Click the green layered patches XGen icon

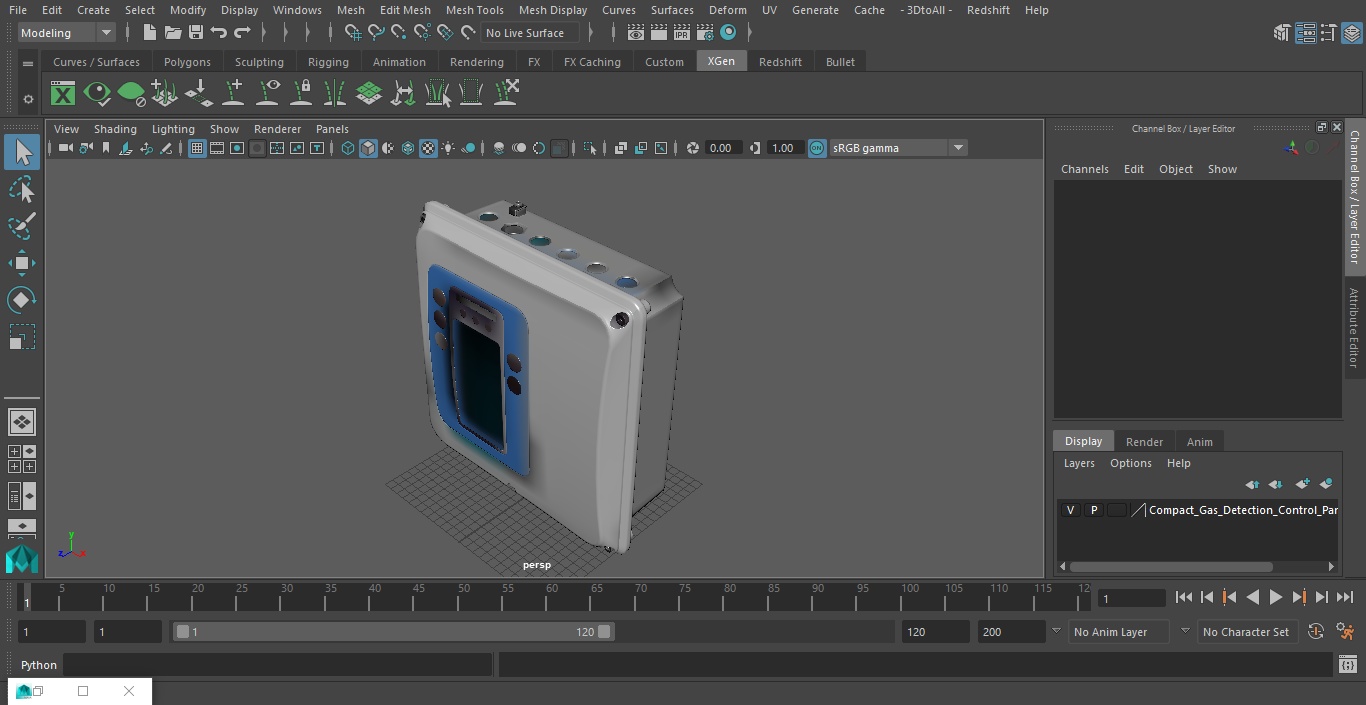(x=369, y=94)
